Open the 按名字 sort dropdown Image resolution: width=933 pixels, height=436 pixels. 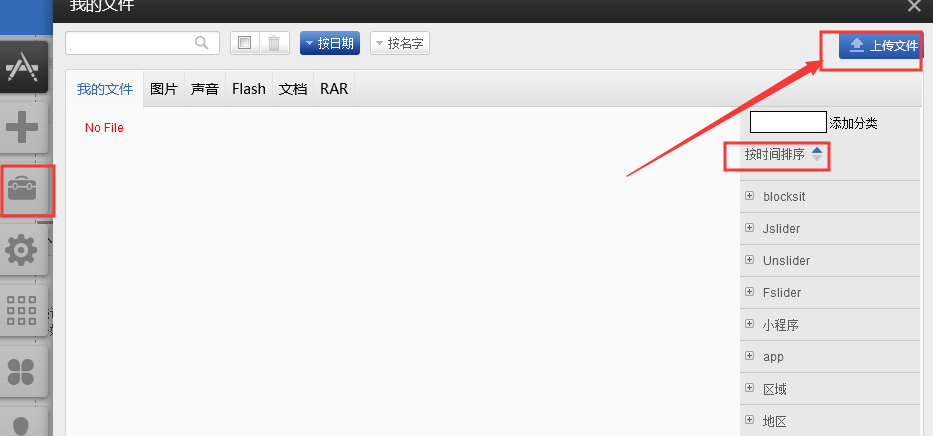(x=400, y=43)
